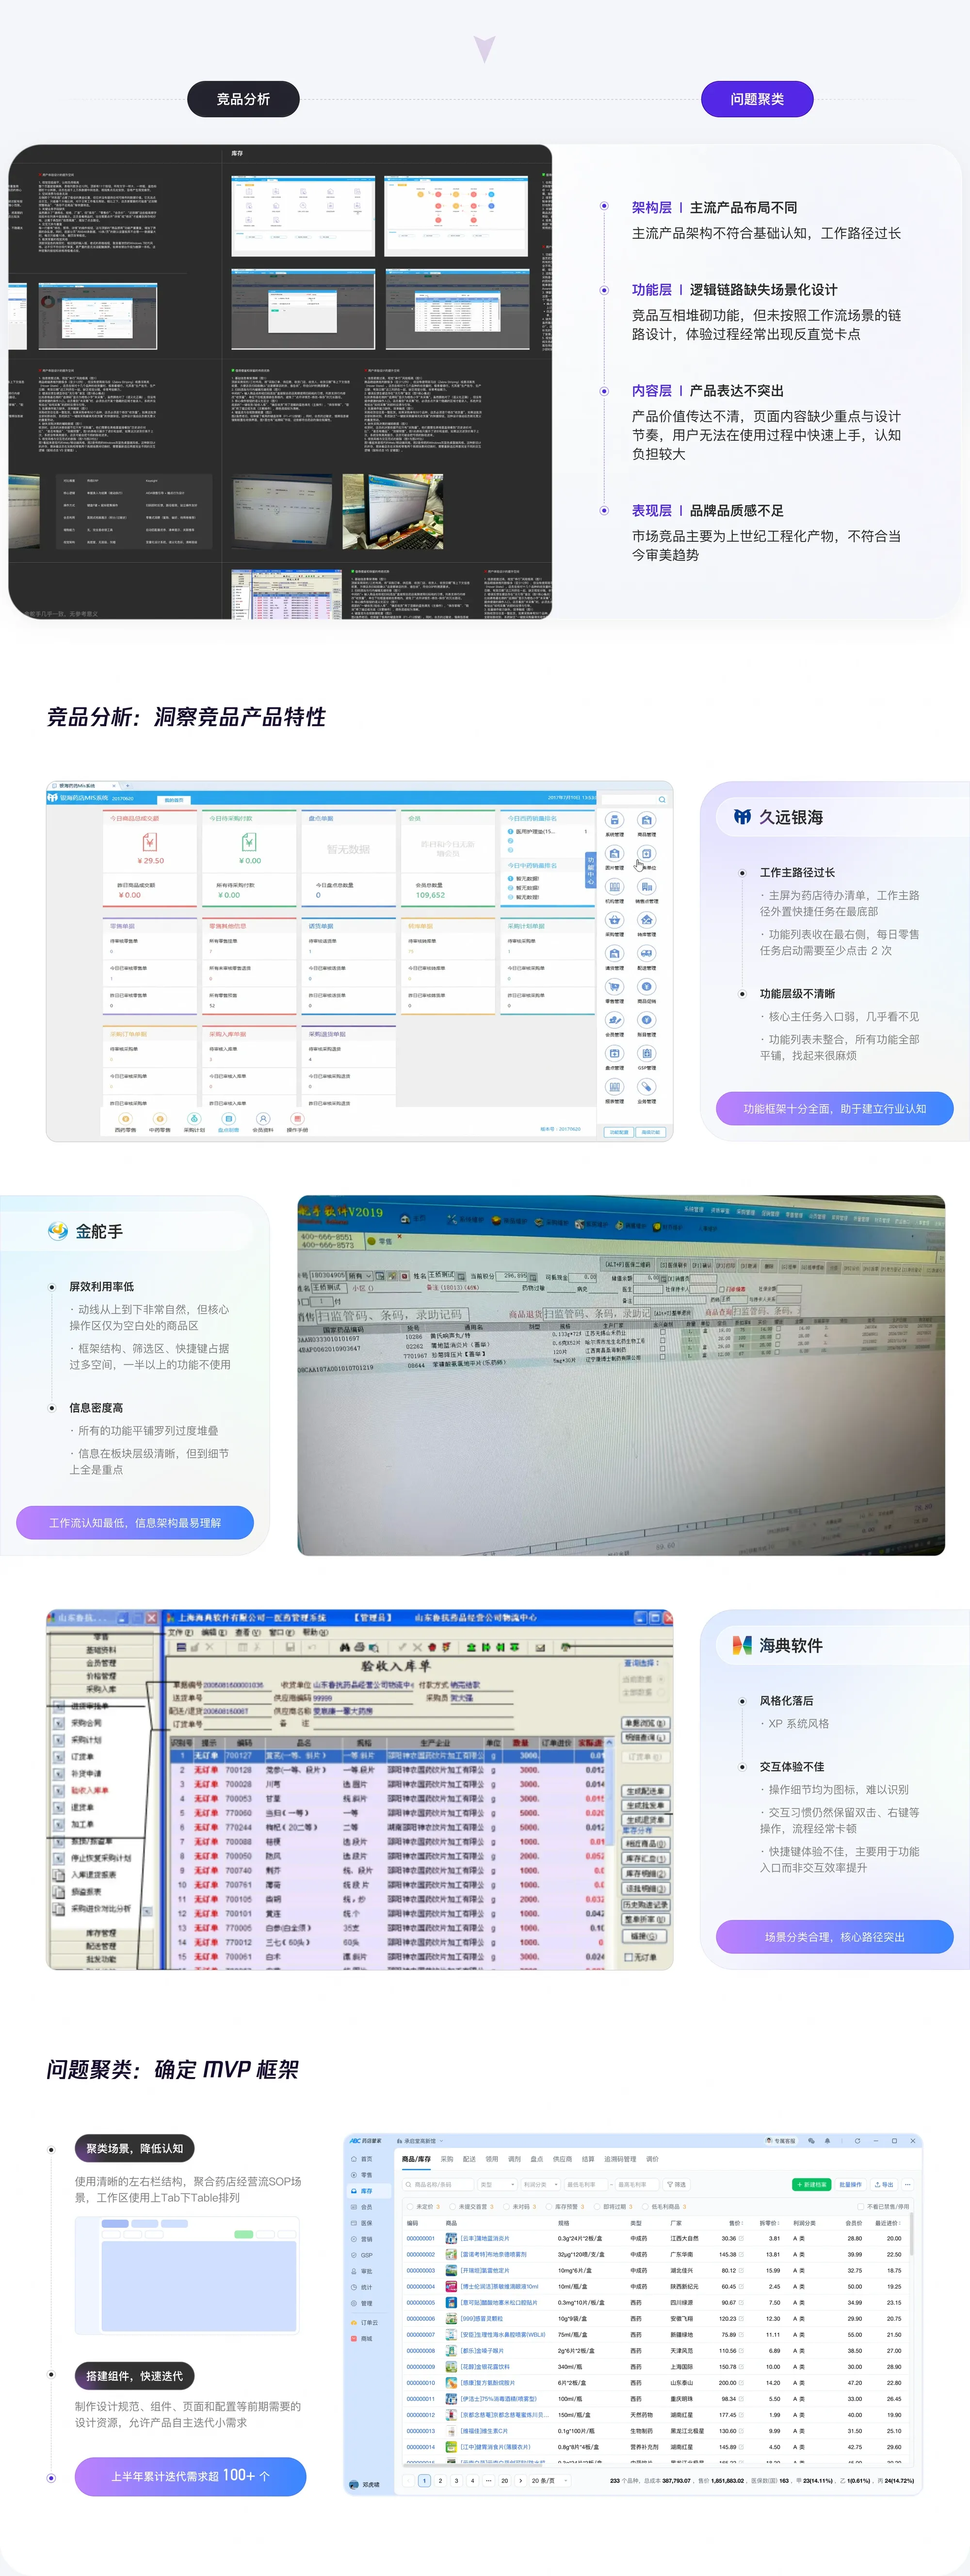Click 操作手册 shortcut in 银海药店MIS bottom bar
The width and height of the screenshot is (970, 2576).
[x=297, y=1122]
